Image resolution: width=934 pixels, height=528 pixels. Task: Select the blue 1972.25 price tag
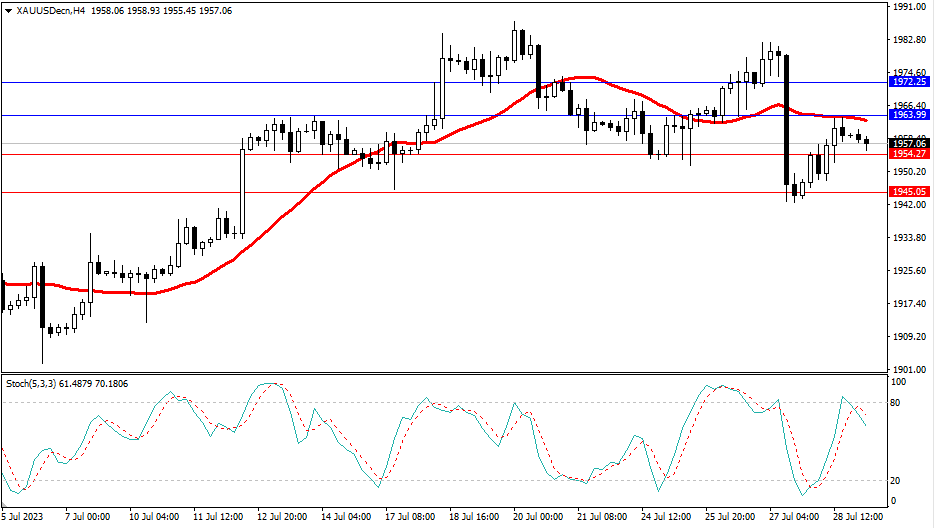point(909,81)
